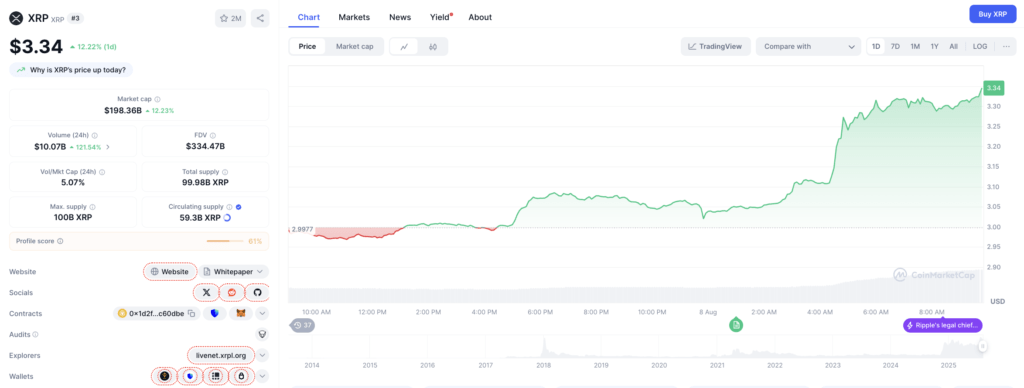Expand more Contracts with chevron
Screen dimensions: 1024x388
pyautogui.click(x=262, y=314)
